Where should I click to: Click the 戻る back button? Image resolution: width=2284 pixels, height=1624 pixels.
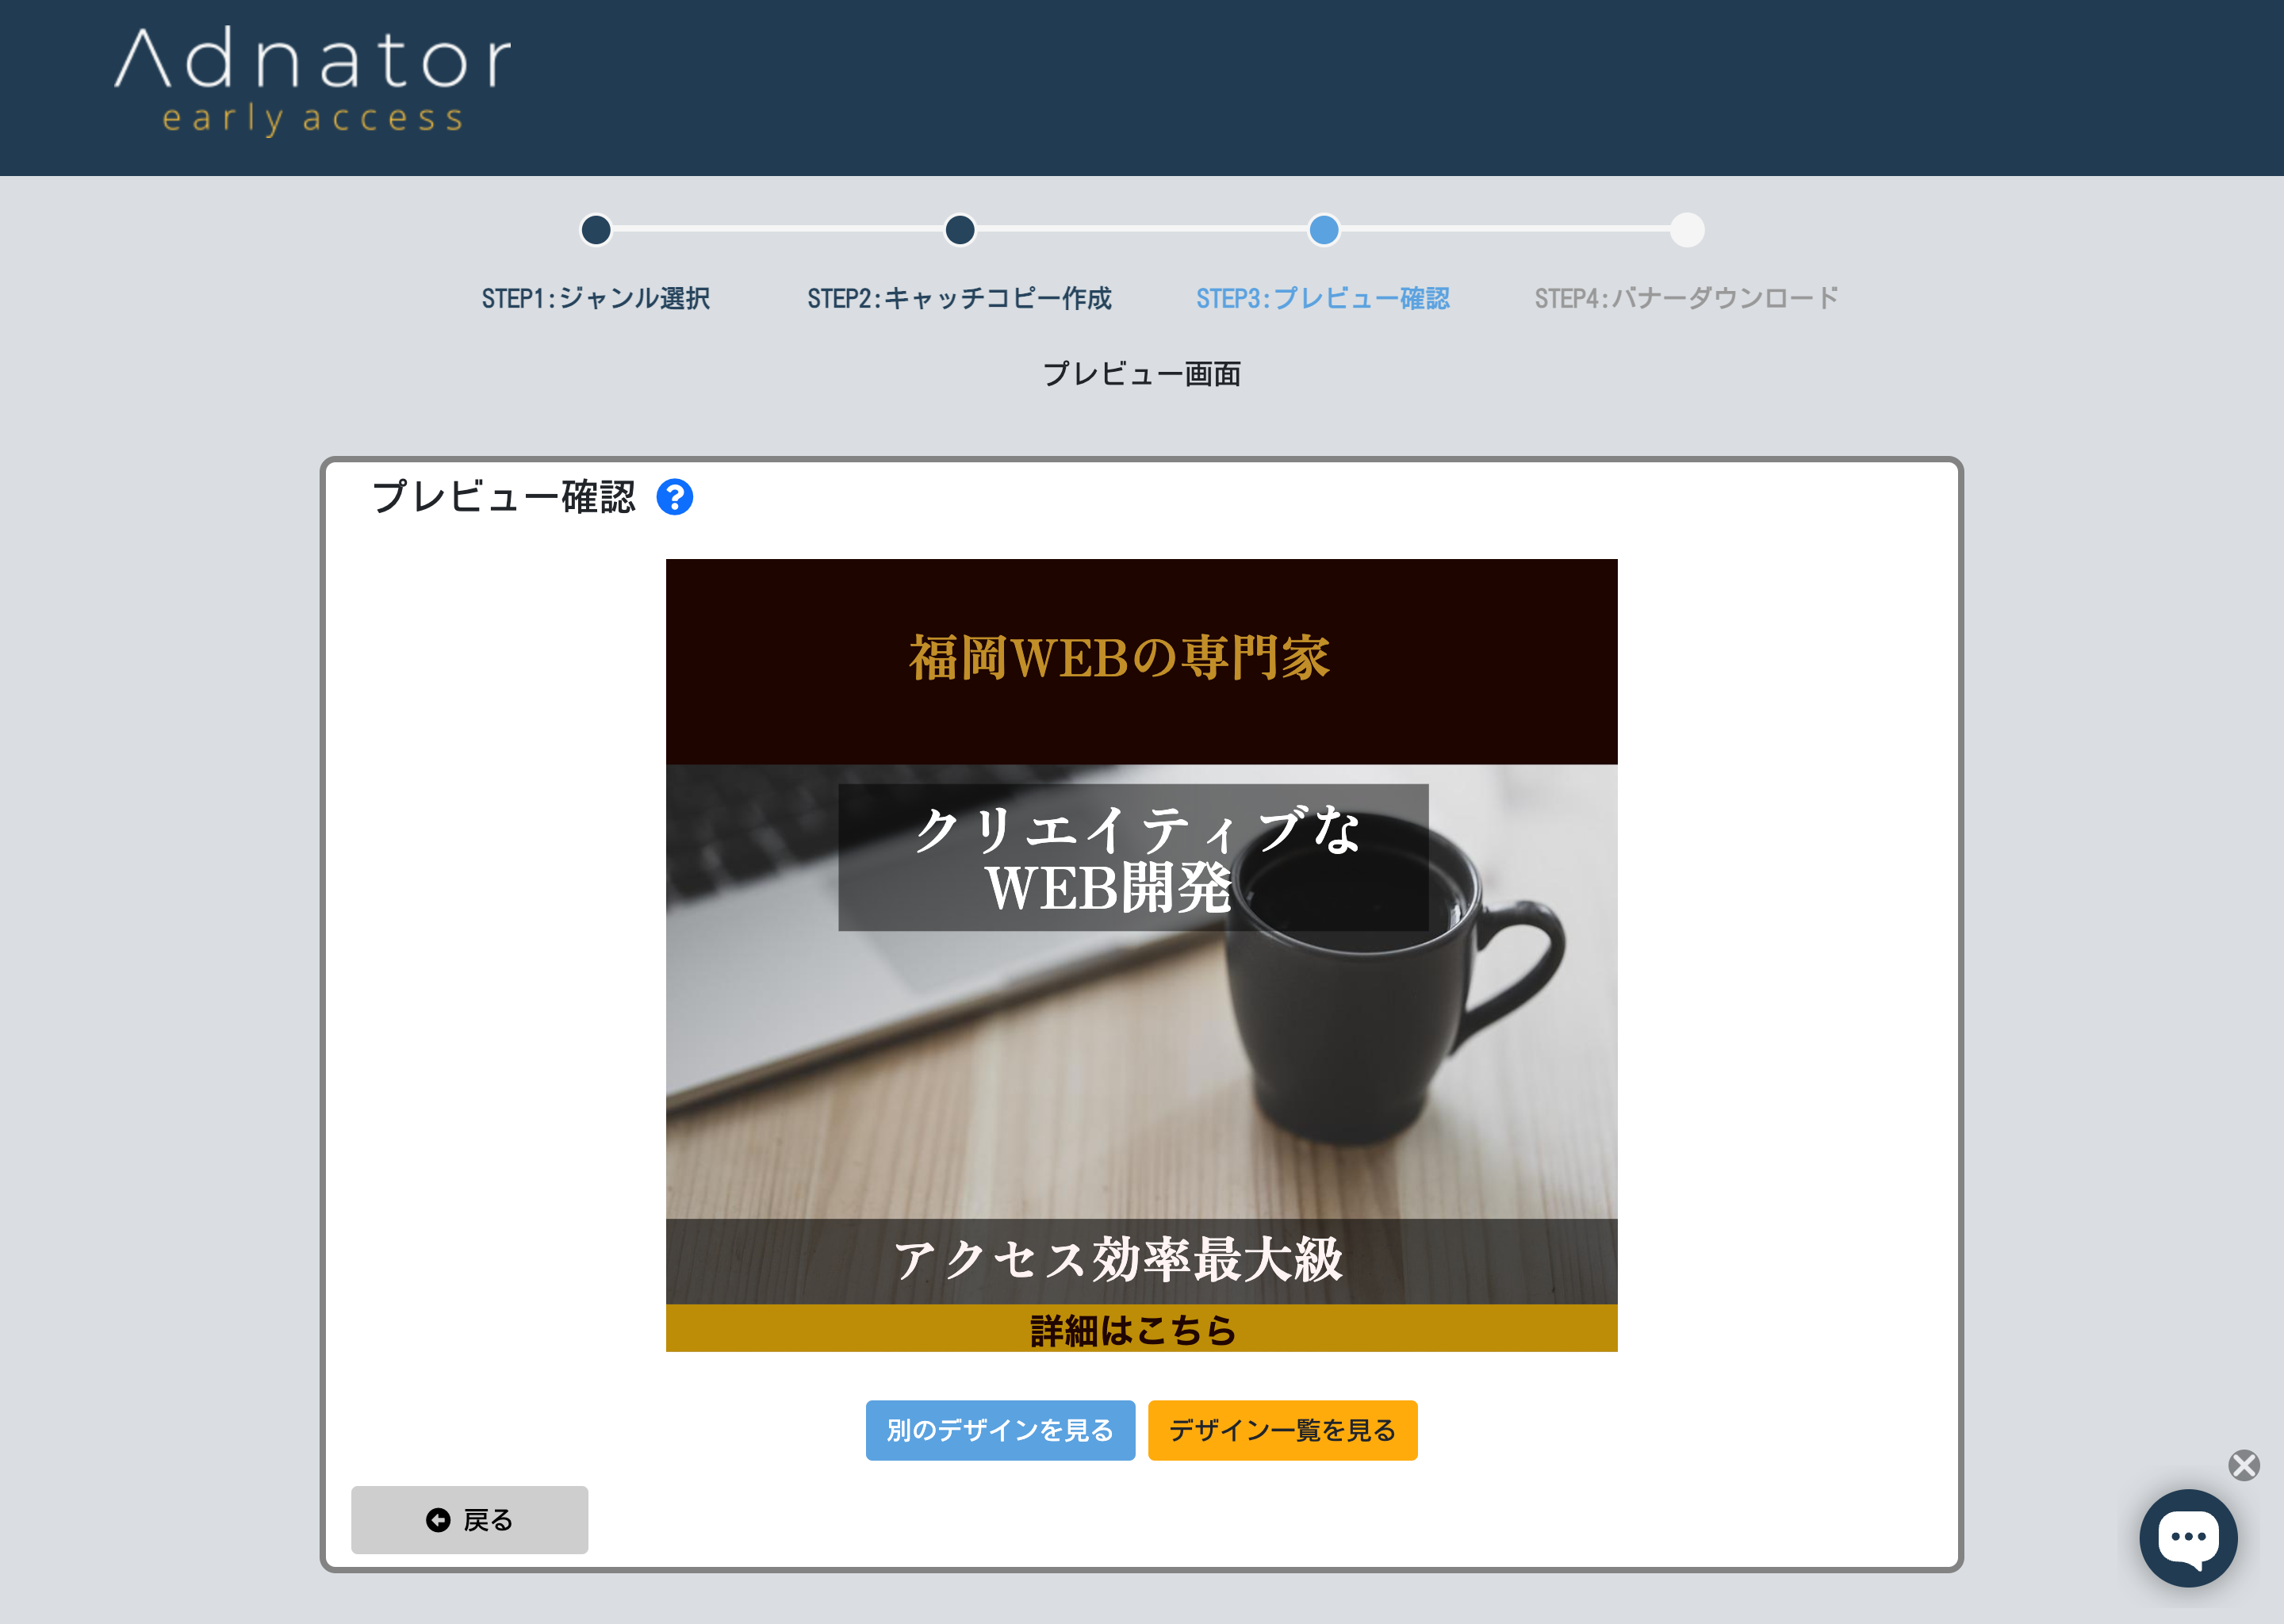(469, 1519)
